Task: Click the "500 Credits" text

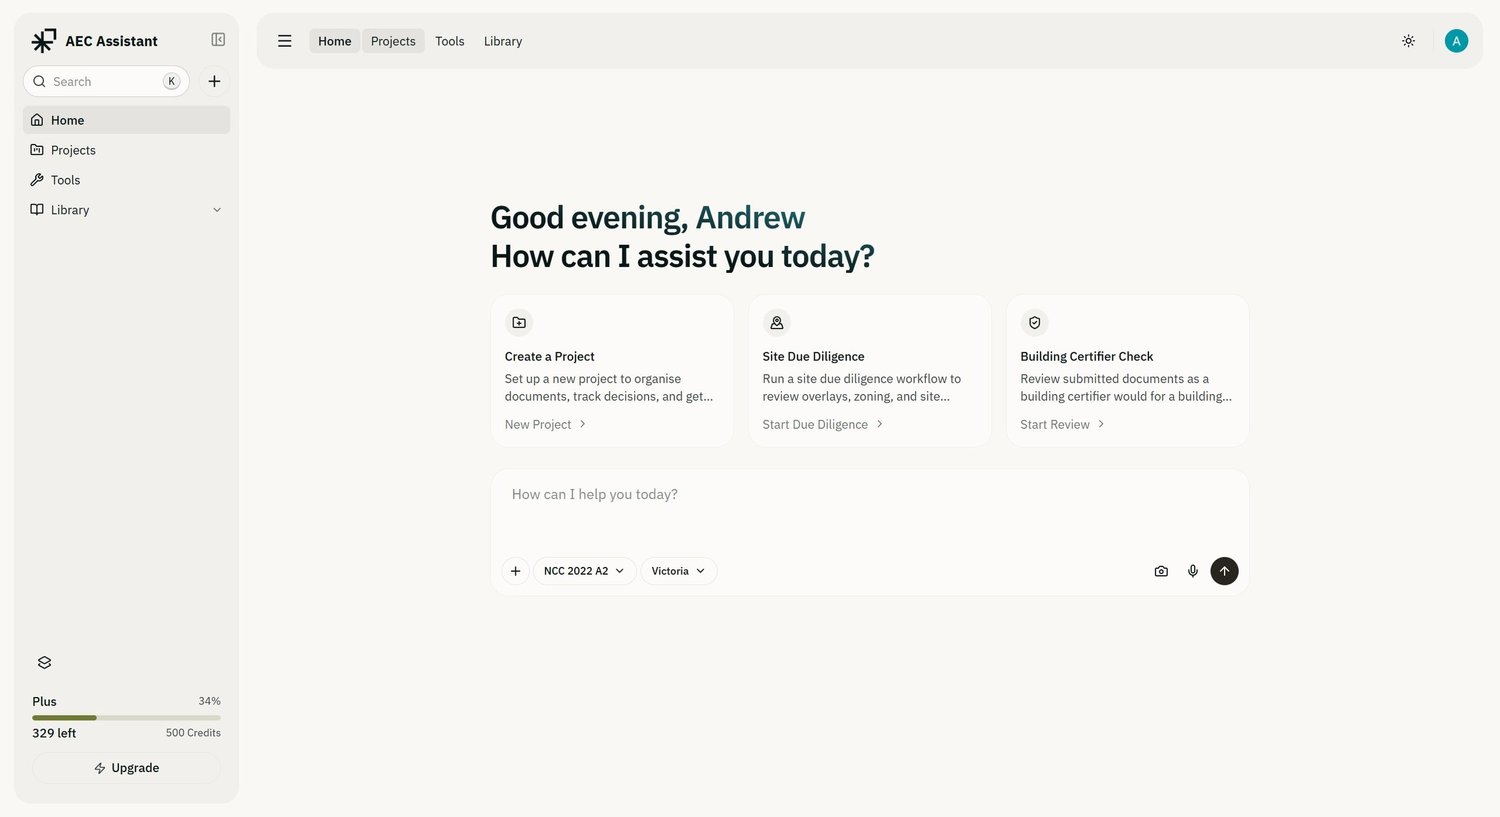Action: tap(193, 733)
